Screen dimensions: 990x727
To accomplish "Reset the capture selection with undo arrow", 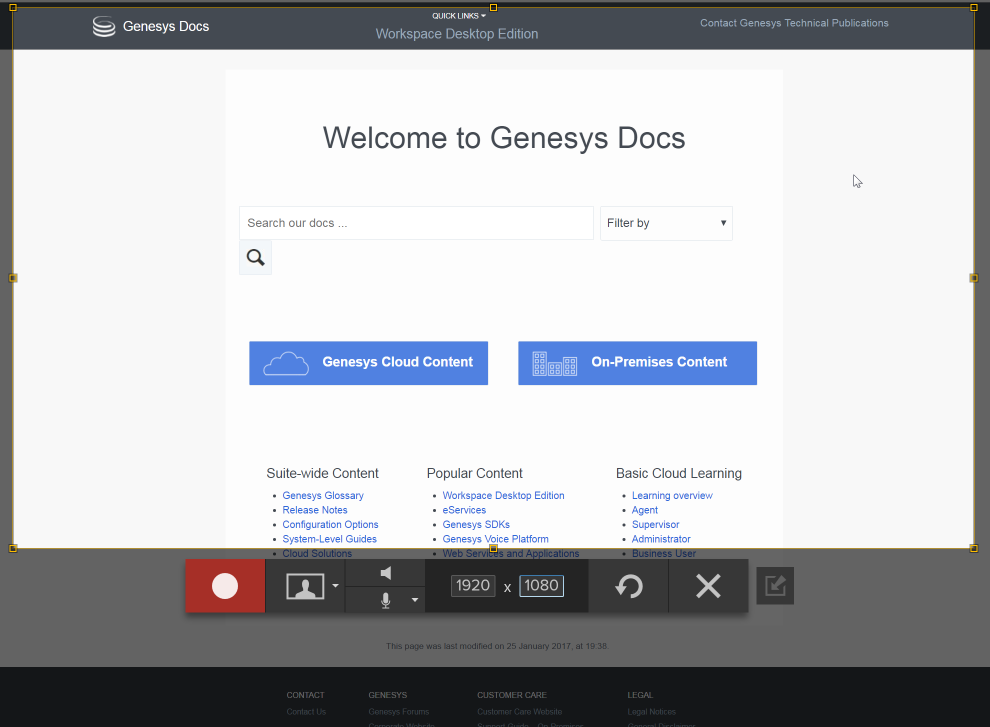I will (x=628, y=586).
